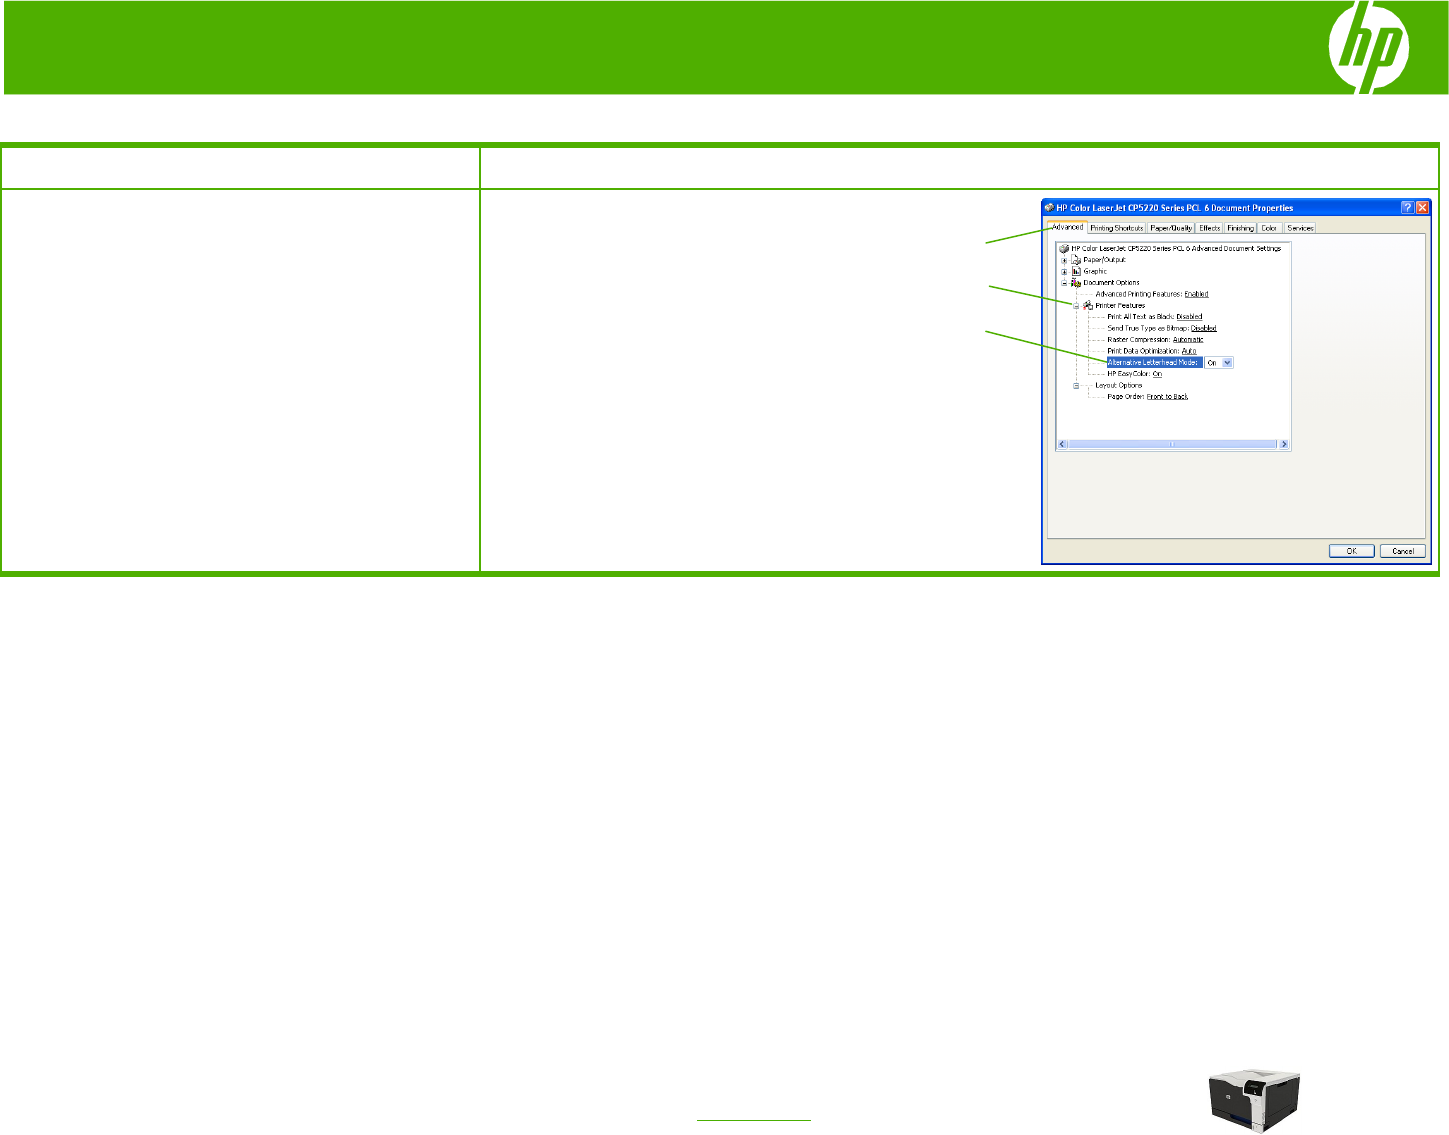This screenshot has height=1135, width=1449.
Task: Click the HP logo in the green header
Action: click(x=1368, y=49)
